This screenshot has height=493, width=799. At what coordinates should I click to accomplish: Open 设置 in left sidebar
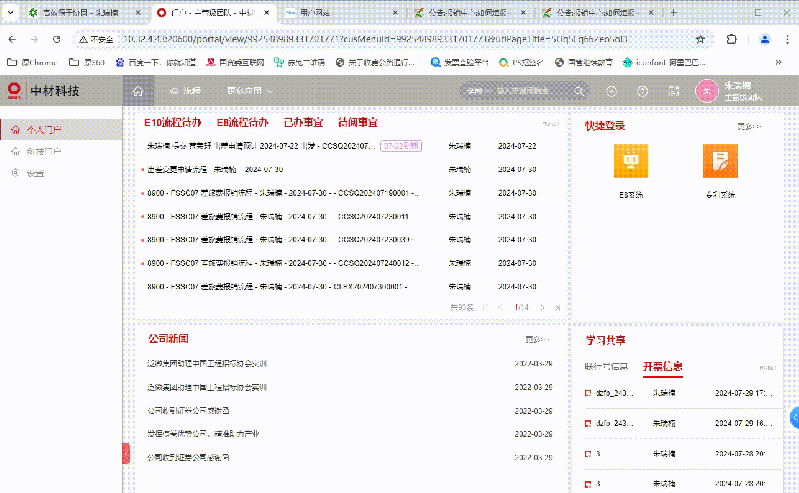pyautogui.click(x=61, y=173)
